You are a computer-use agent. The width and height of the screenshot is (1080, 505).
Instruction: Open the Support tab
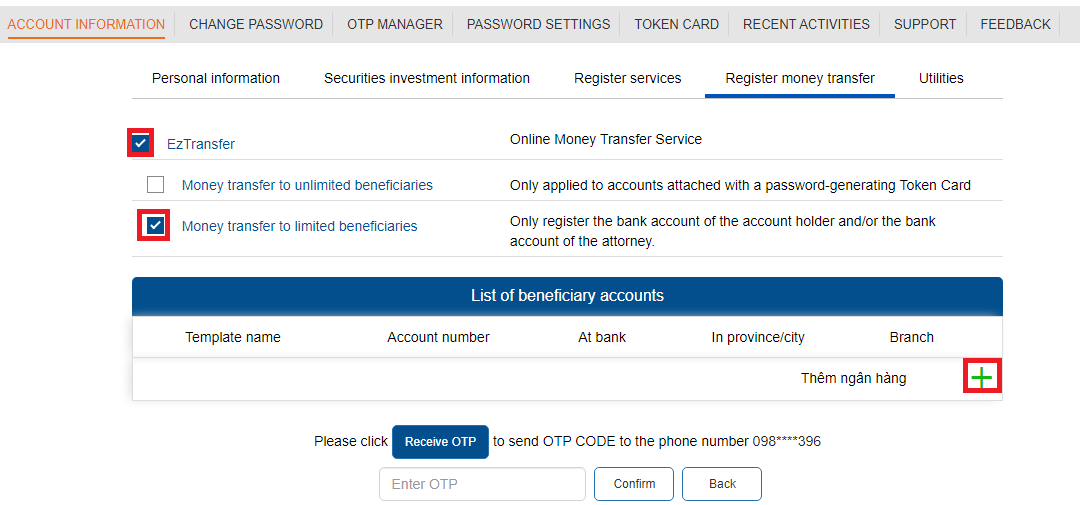tap(925, 24)
